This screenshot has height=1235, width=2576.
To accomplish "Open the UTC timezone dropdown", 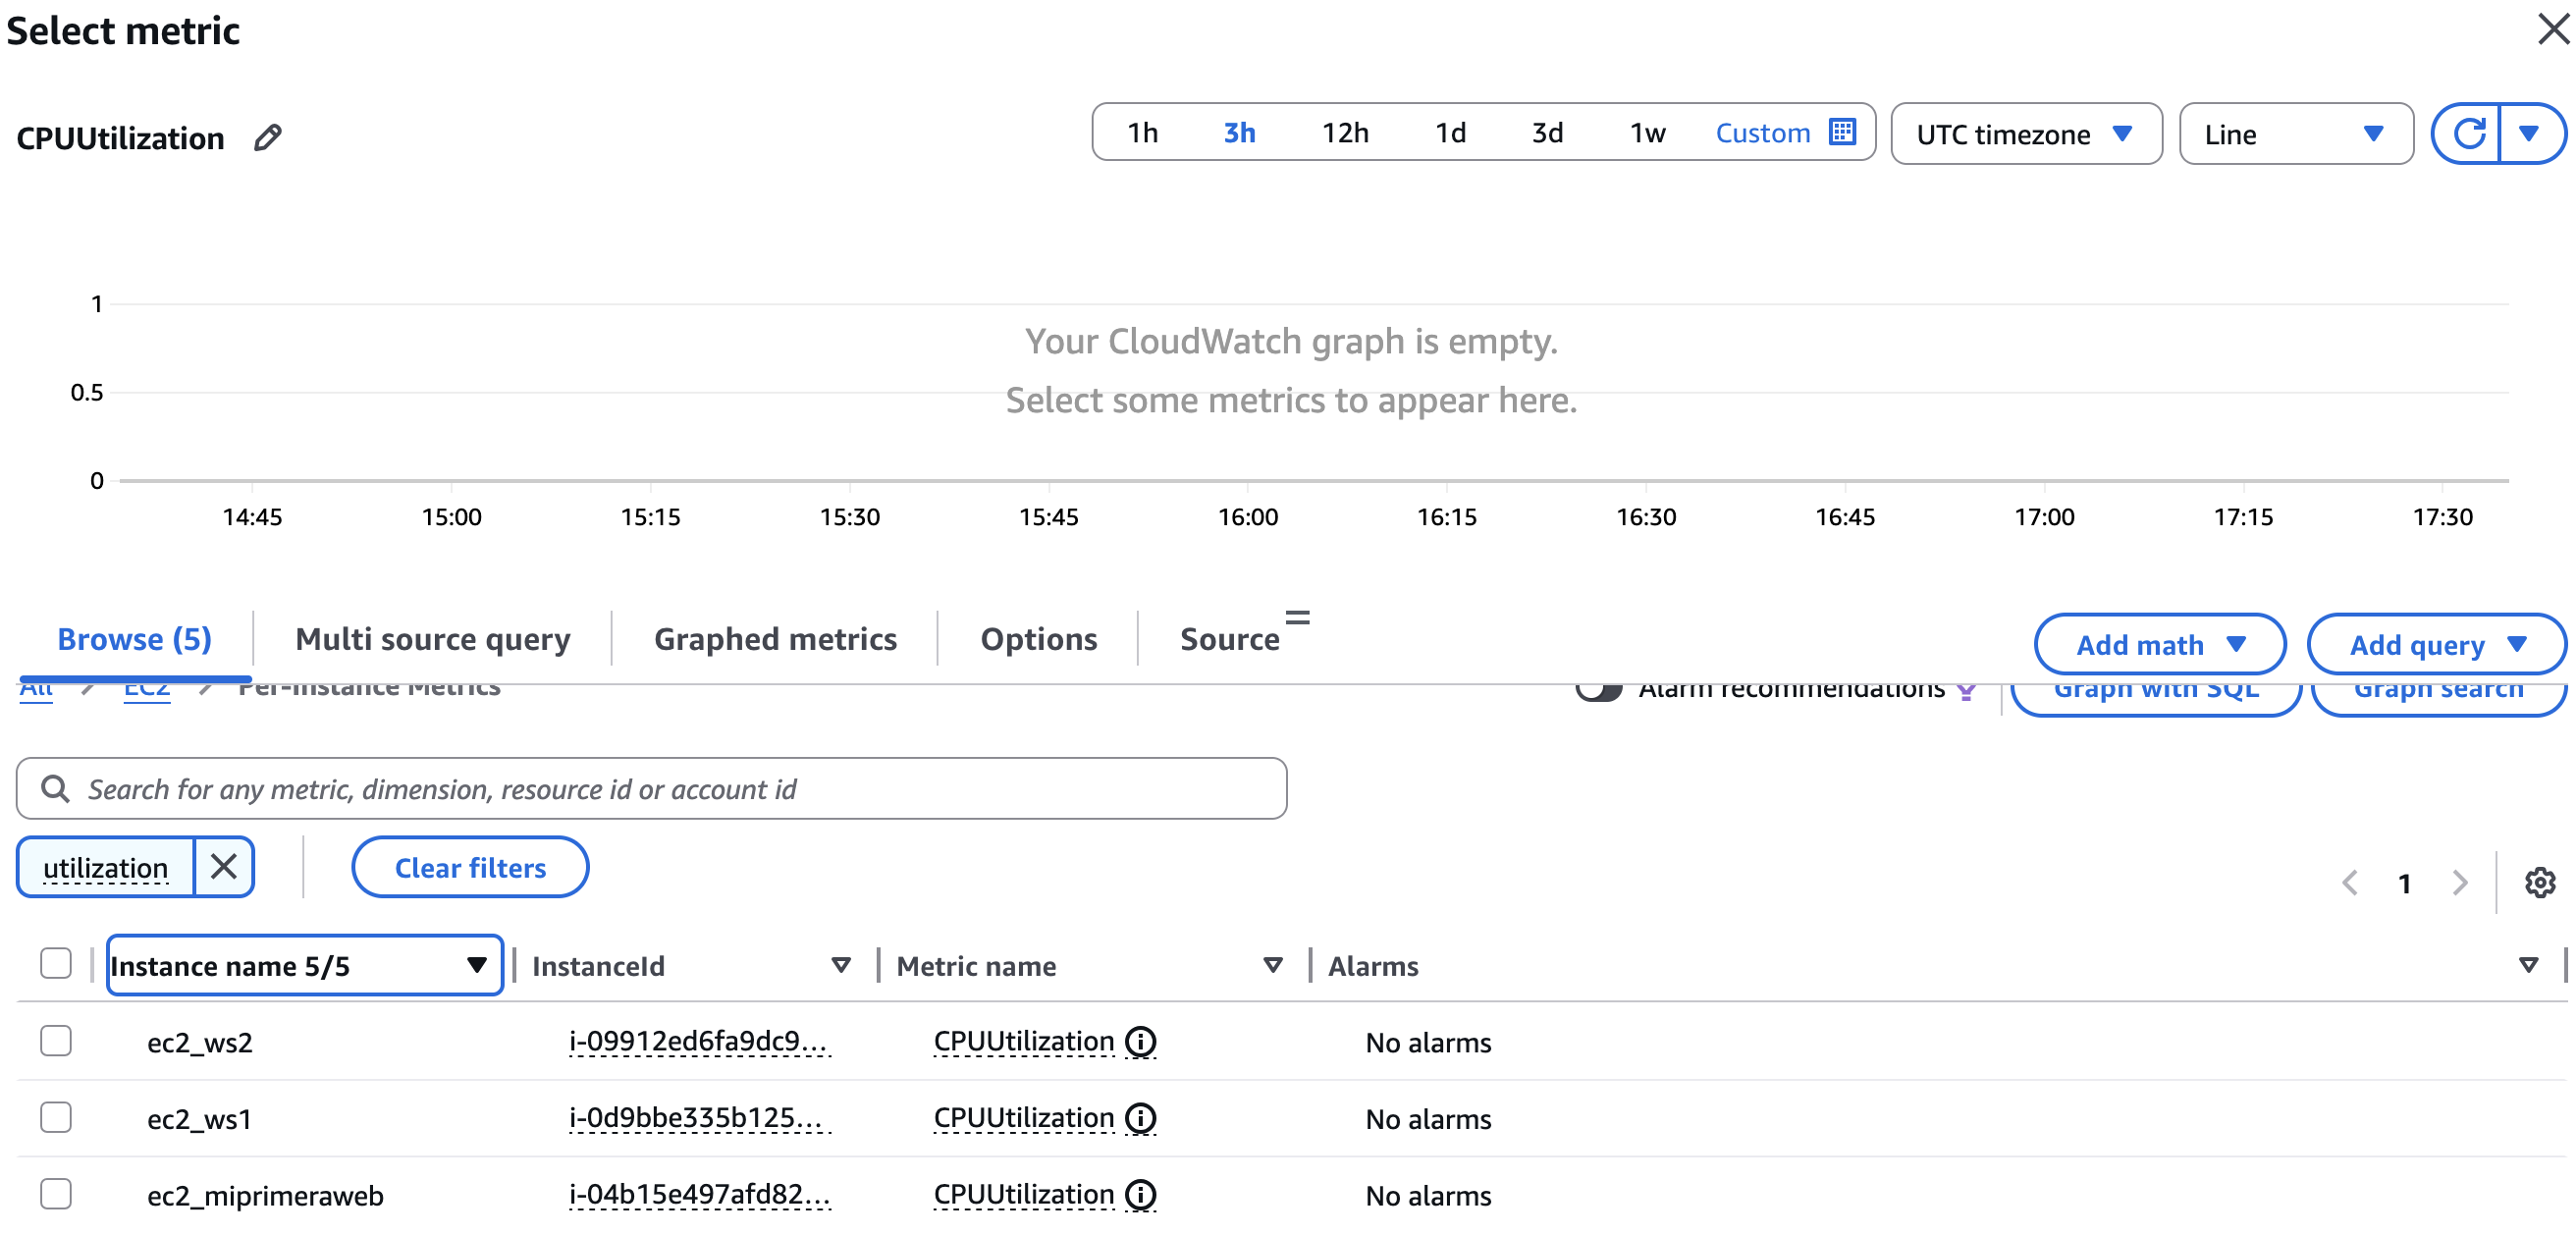I will tap(2025, 133).
